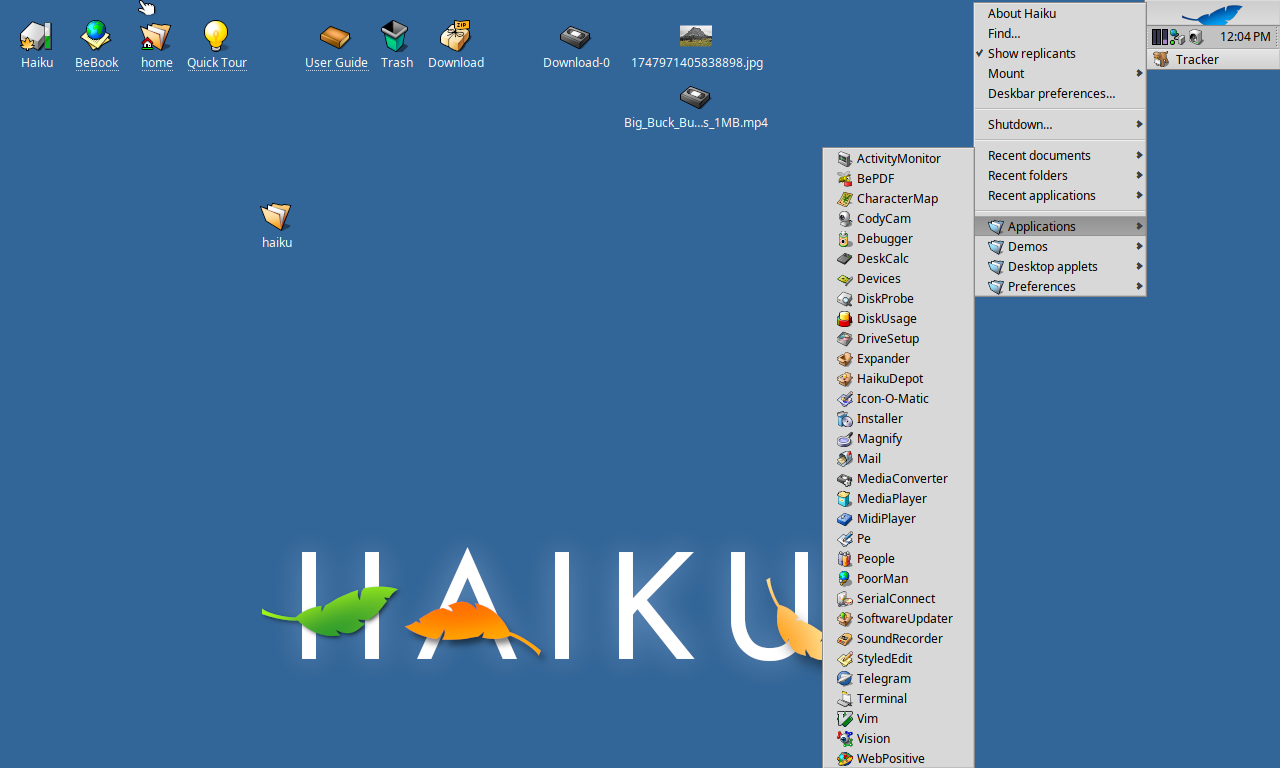The width and height of the screenshot is (1280, 768).
Task: Open Expander from the Applications list
Action: (898, 358)
